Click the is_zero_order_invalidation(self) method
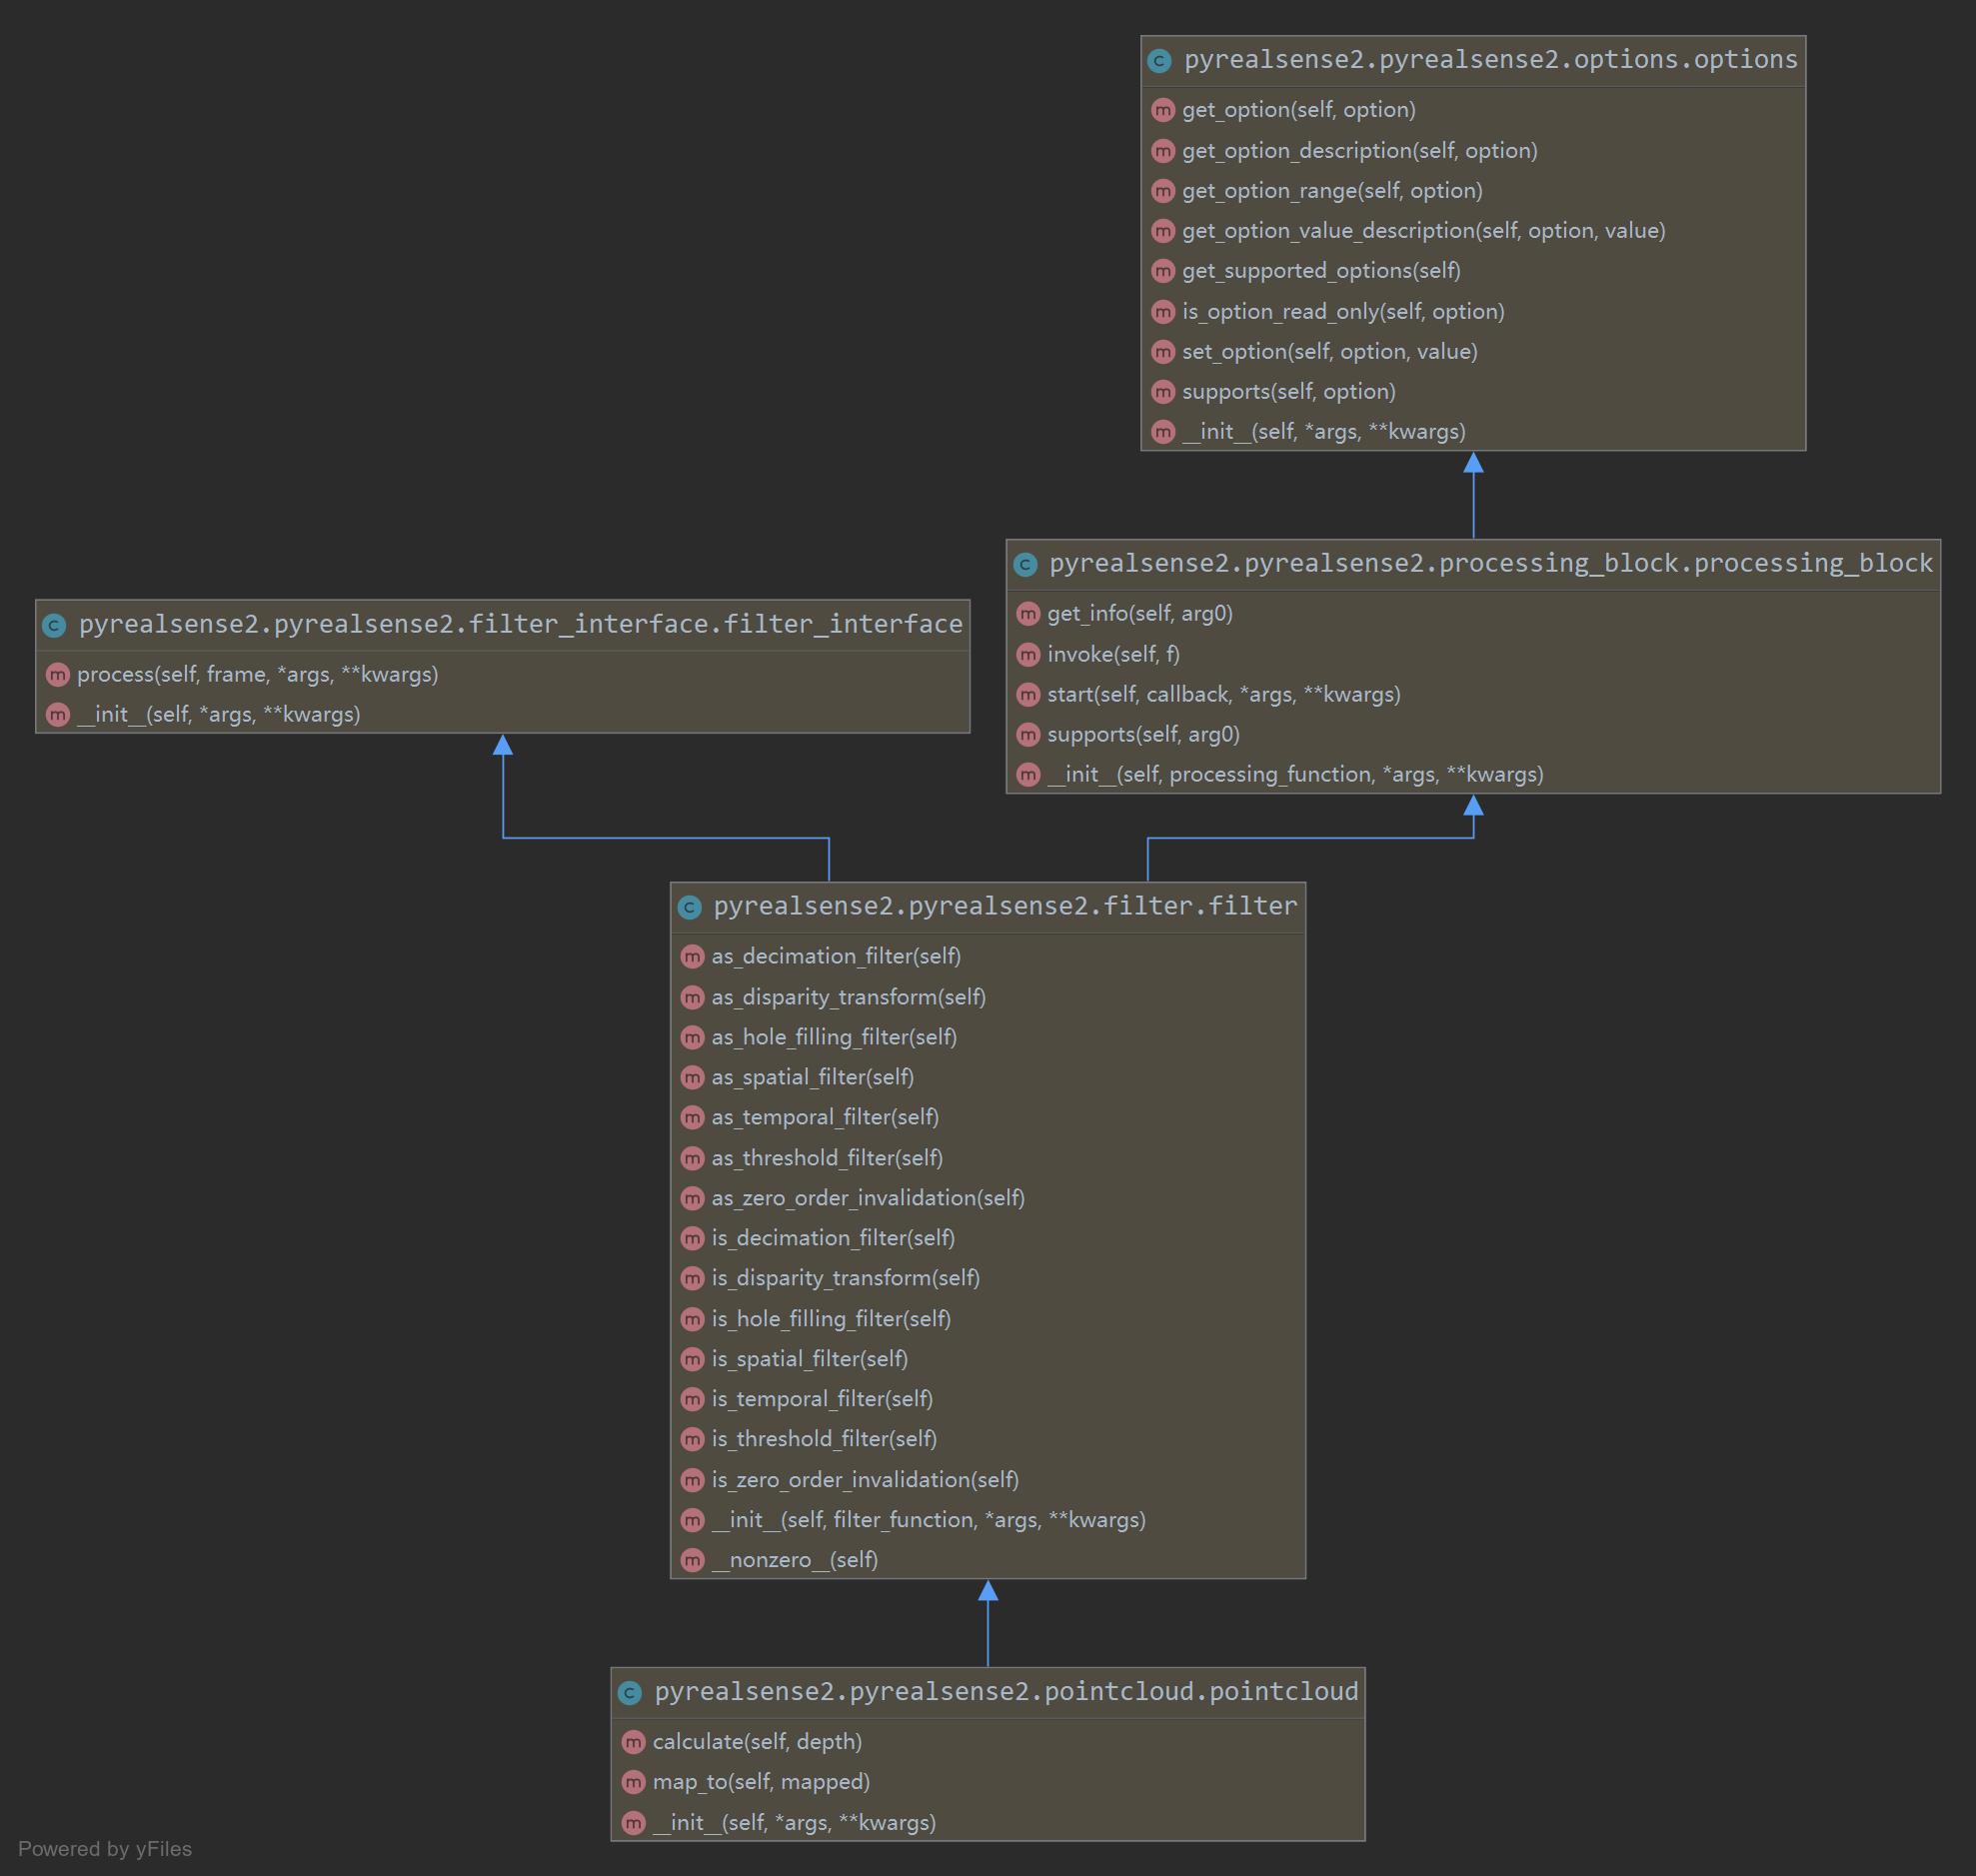 865,1480
